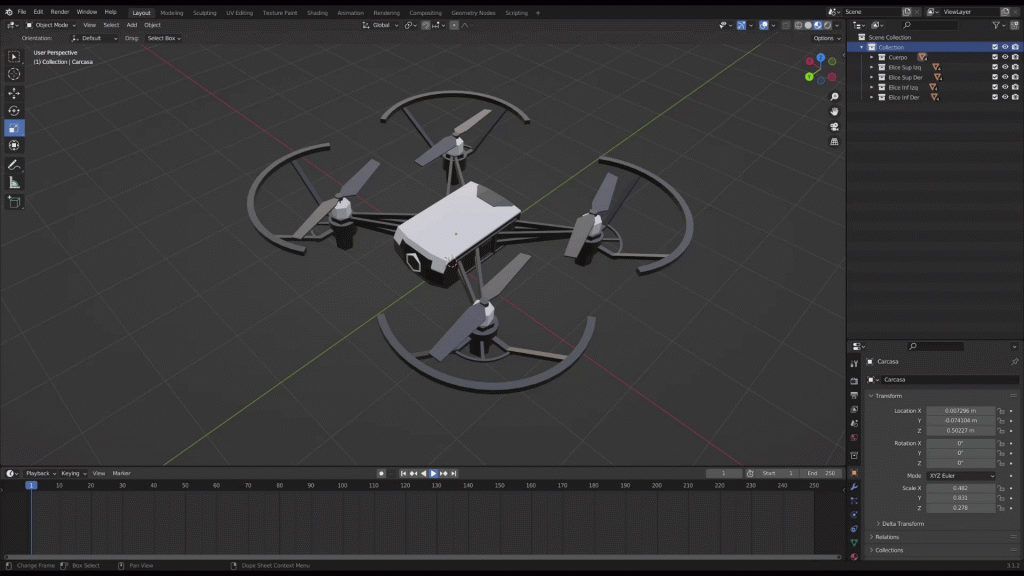The image size is (1024, 576).
Task: Select the Move tool in the viewport toolbar
Action: click(x=14, y=93)
